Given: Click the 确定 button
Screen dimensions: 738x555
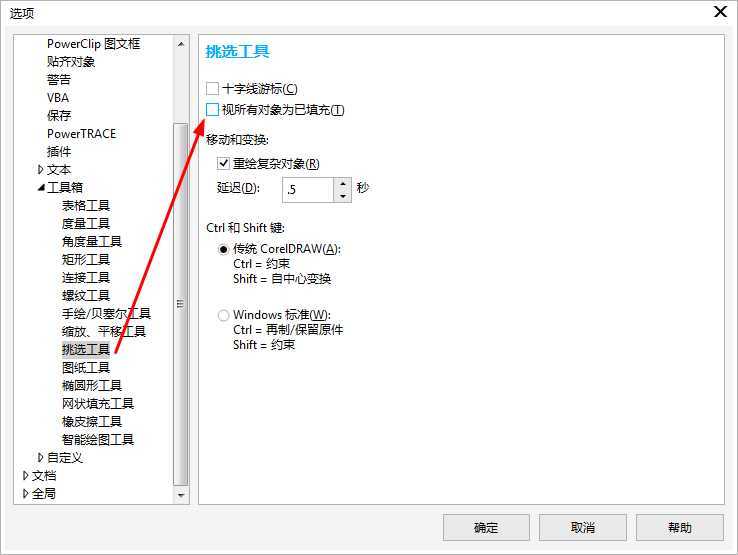Looking at the screenshot, I should tap(486, 528).
